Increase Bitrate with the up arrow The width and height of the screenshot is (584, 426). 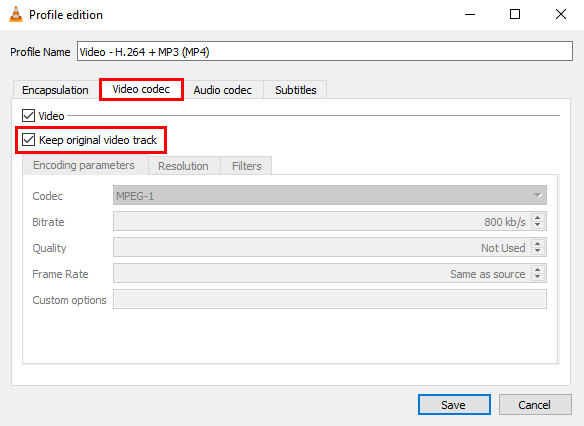click(537, 217)
